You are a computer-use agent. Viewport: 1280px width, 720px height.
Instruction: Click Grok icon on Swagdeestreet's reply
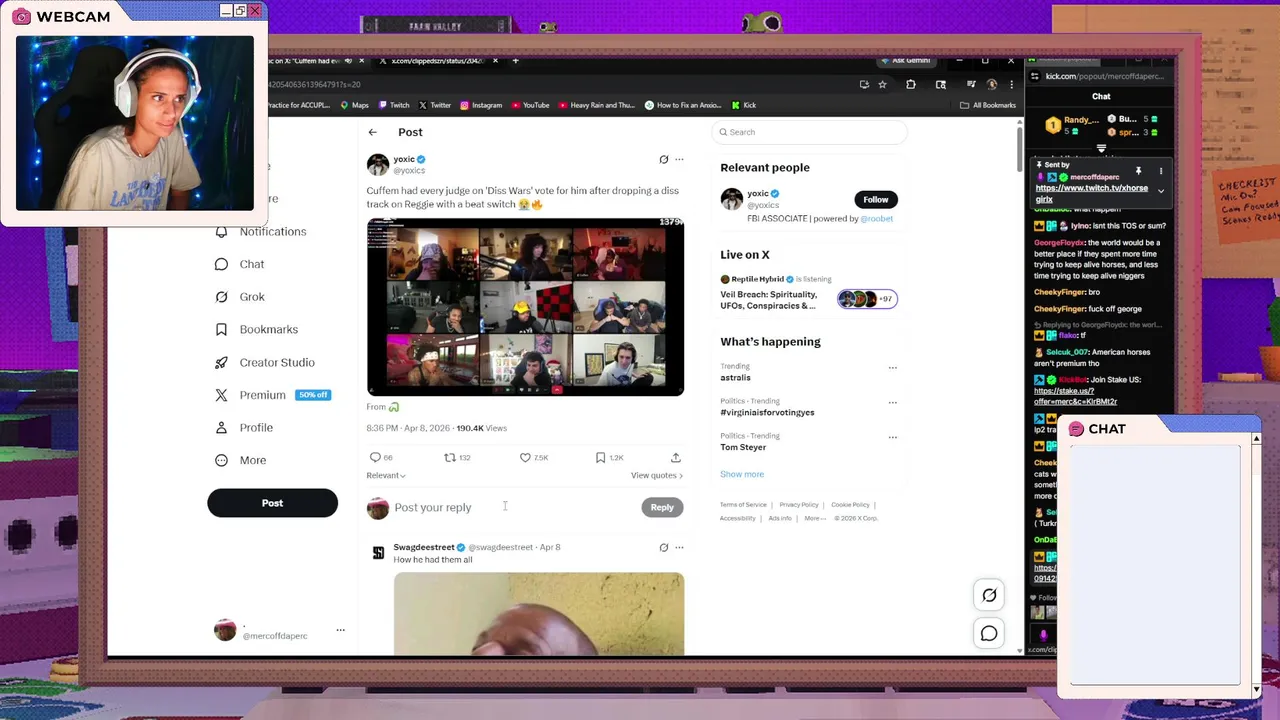[663, 548]
